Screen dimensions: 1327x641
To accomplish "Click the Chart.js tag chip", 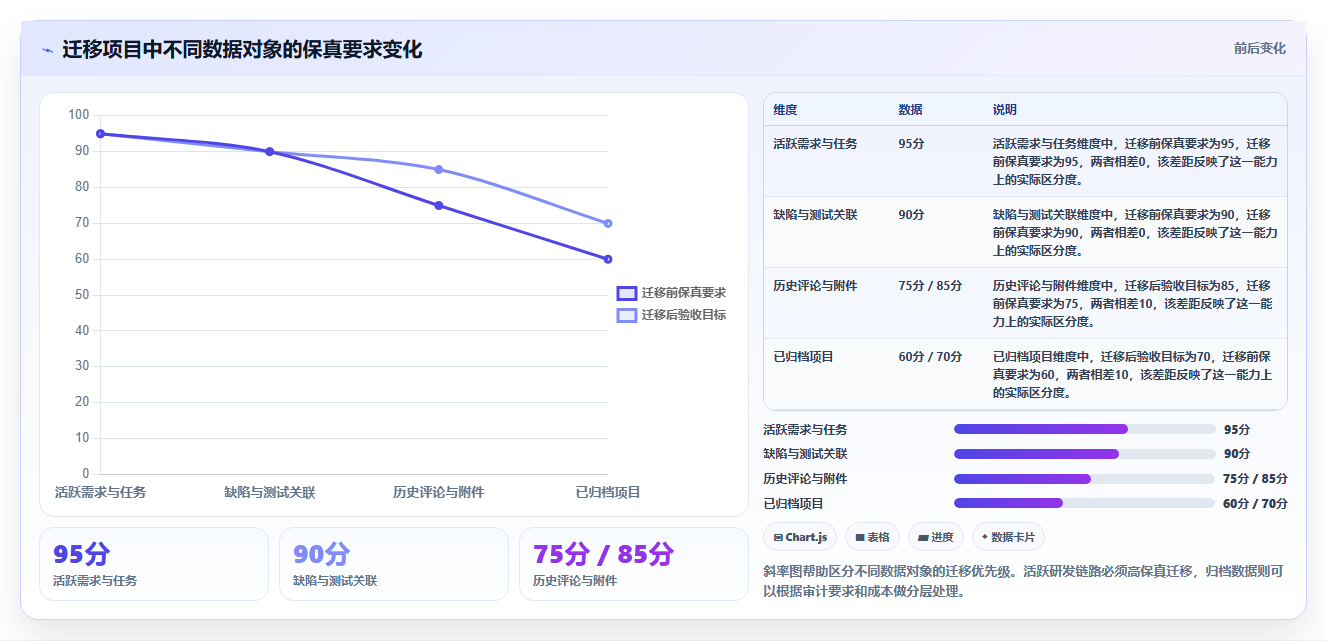I will [800, 537].
